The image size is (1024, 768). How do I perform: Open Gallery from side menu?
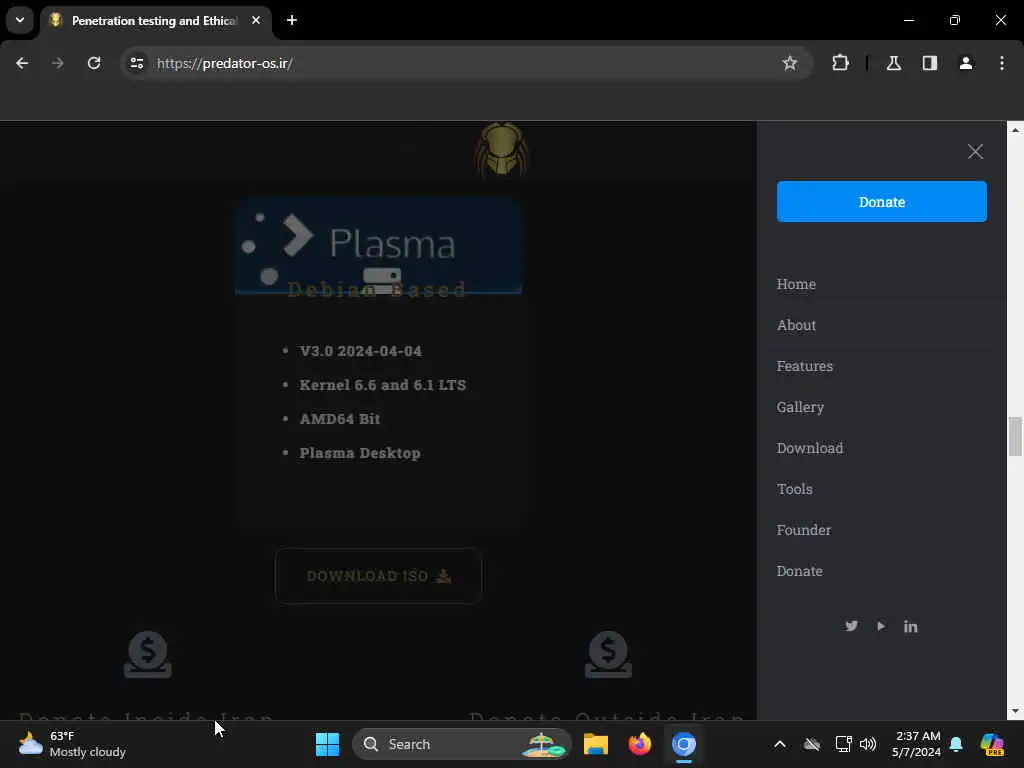[800, 408]
